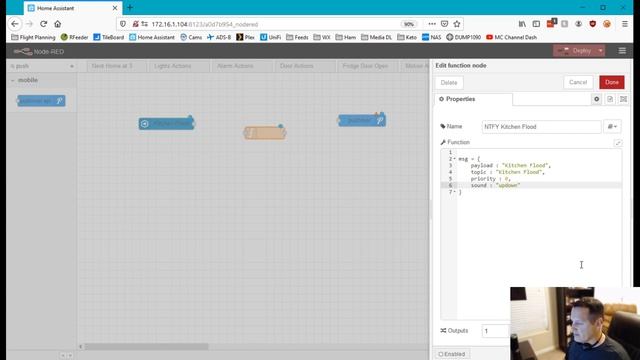Switch to the Home Assistant browser tab
Screen dimensions: 640x360
(72, 8)
